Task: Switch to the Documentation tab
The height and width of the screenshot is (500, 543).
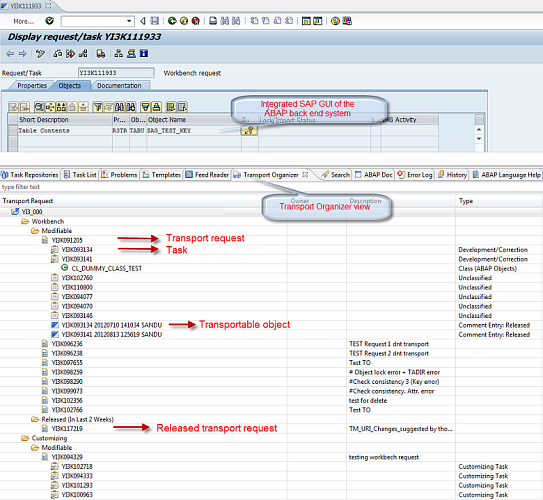Action: pyautogui.click(x=119, y=86)
